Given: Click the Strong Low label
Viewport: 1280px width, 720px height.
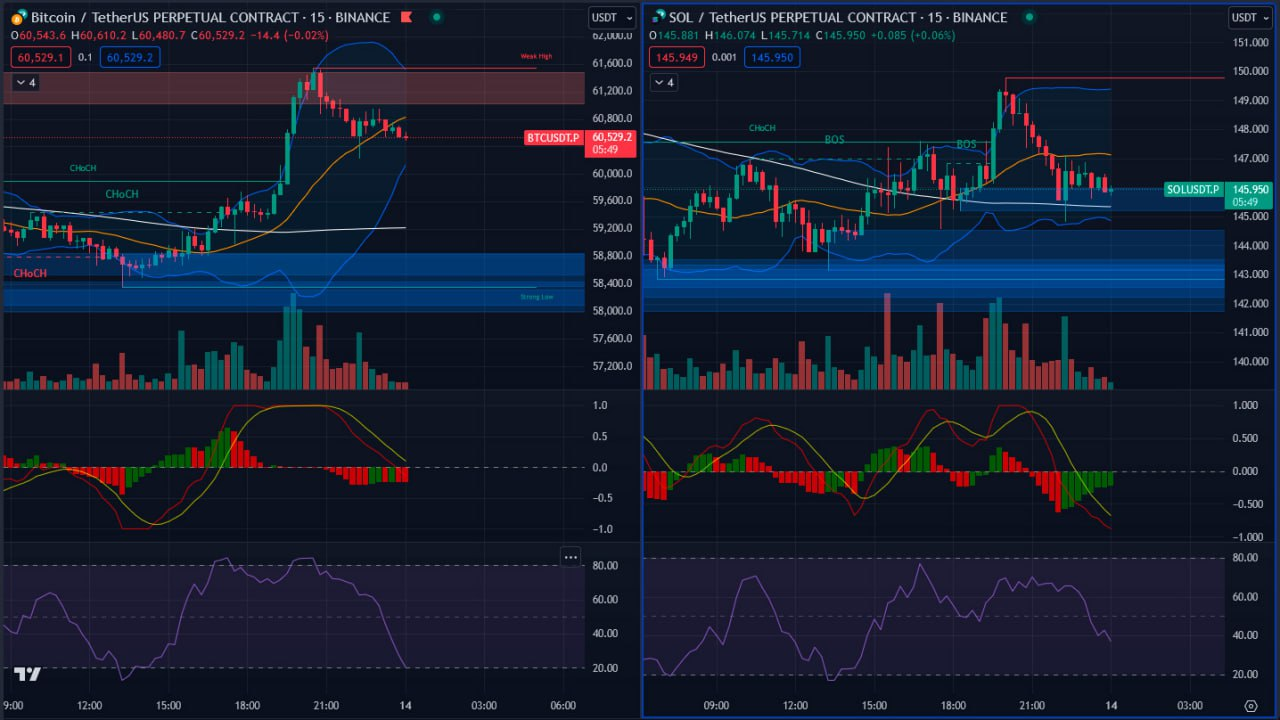Looking at the screenshot, I should (536, 297).
